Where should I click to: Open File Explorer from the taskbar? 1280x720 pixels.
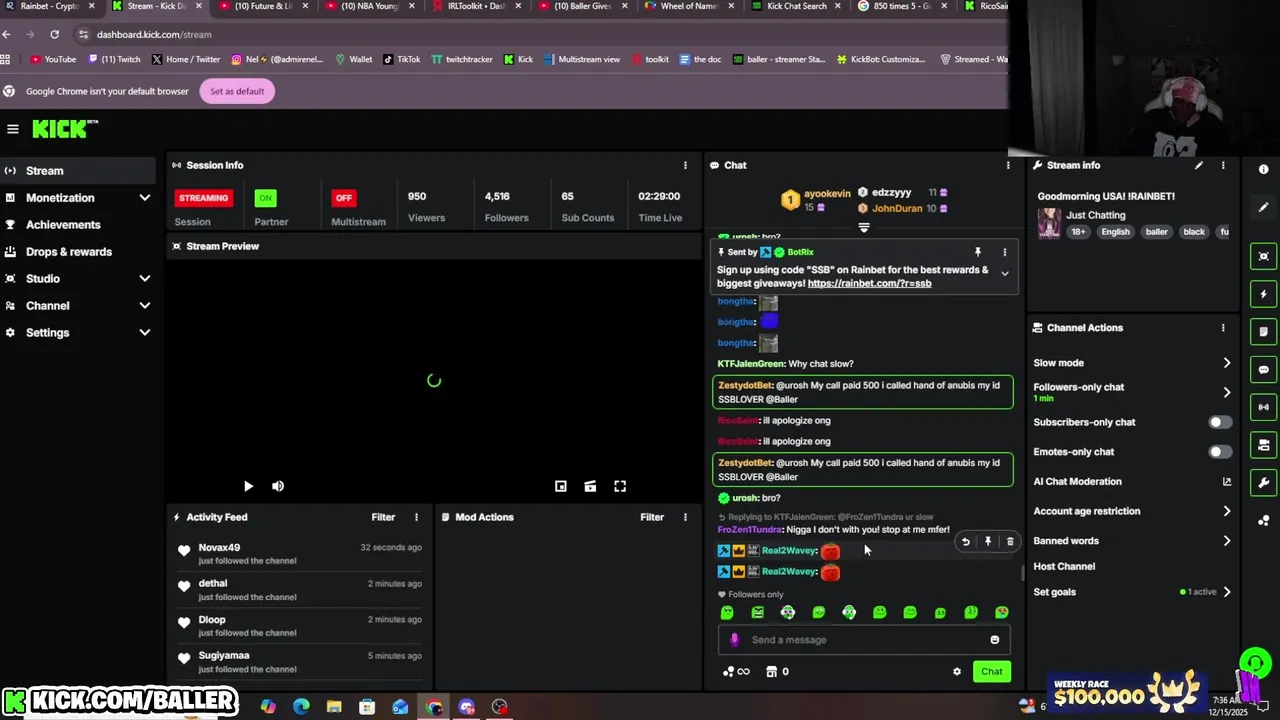click(334, 707)
